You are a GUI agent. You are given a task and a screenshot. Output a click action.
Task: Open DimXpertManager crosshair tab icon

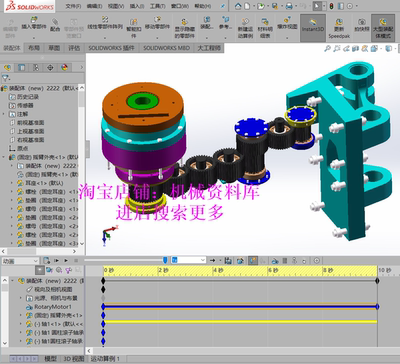pos(50,67)
